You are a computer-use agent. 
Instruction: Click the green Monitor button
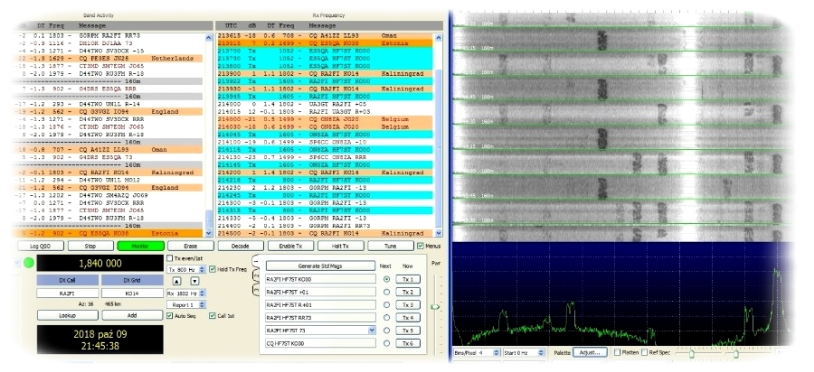point(141,246)
